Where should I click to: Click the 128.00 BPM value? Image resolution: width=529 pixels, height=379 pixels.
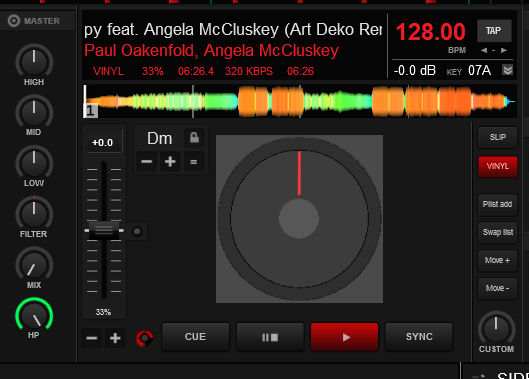pyautogui.click(x=431, y=32)
